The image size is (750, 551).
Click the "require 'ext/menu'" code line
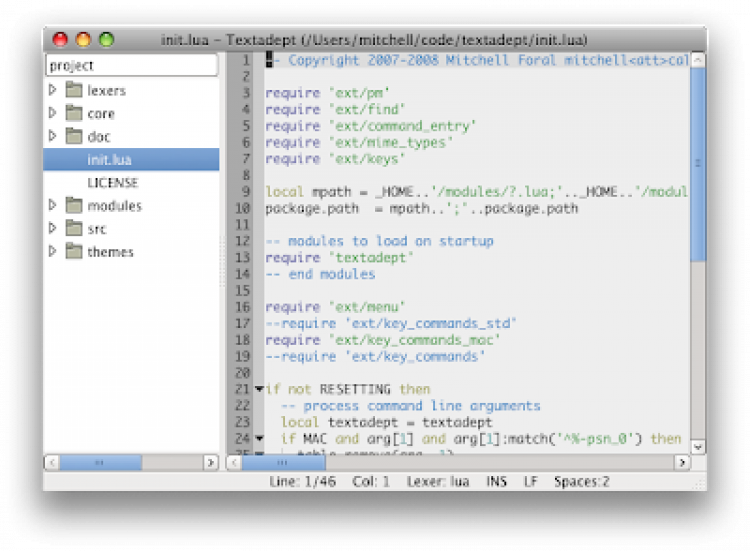(x=335, y=307)
